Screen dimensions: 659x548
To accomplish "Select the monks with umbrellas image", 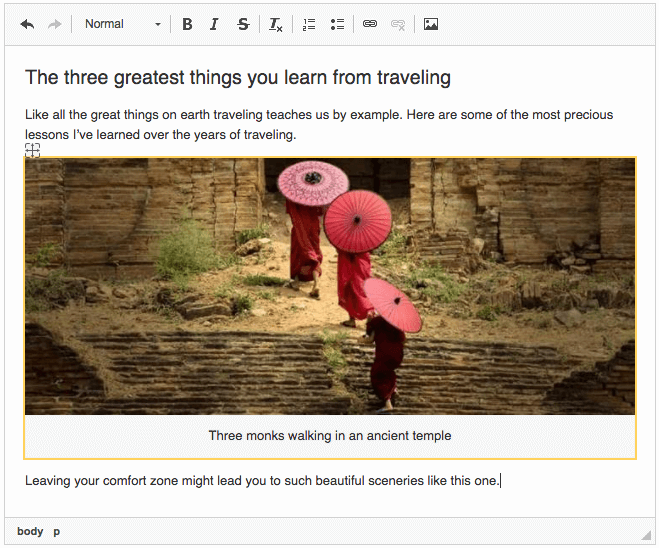I will point(330,286).
